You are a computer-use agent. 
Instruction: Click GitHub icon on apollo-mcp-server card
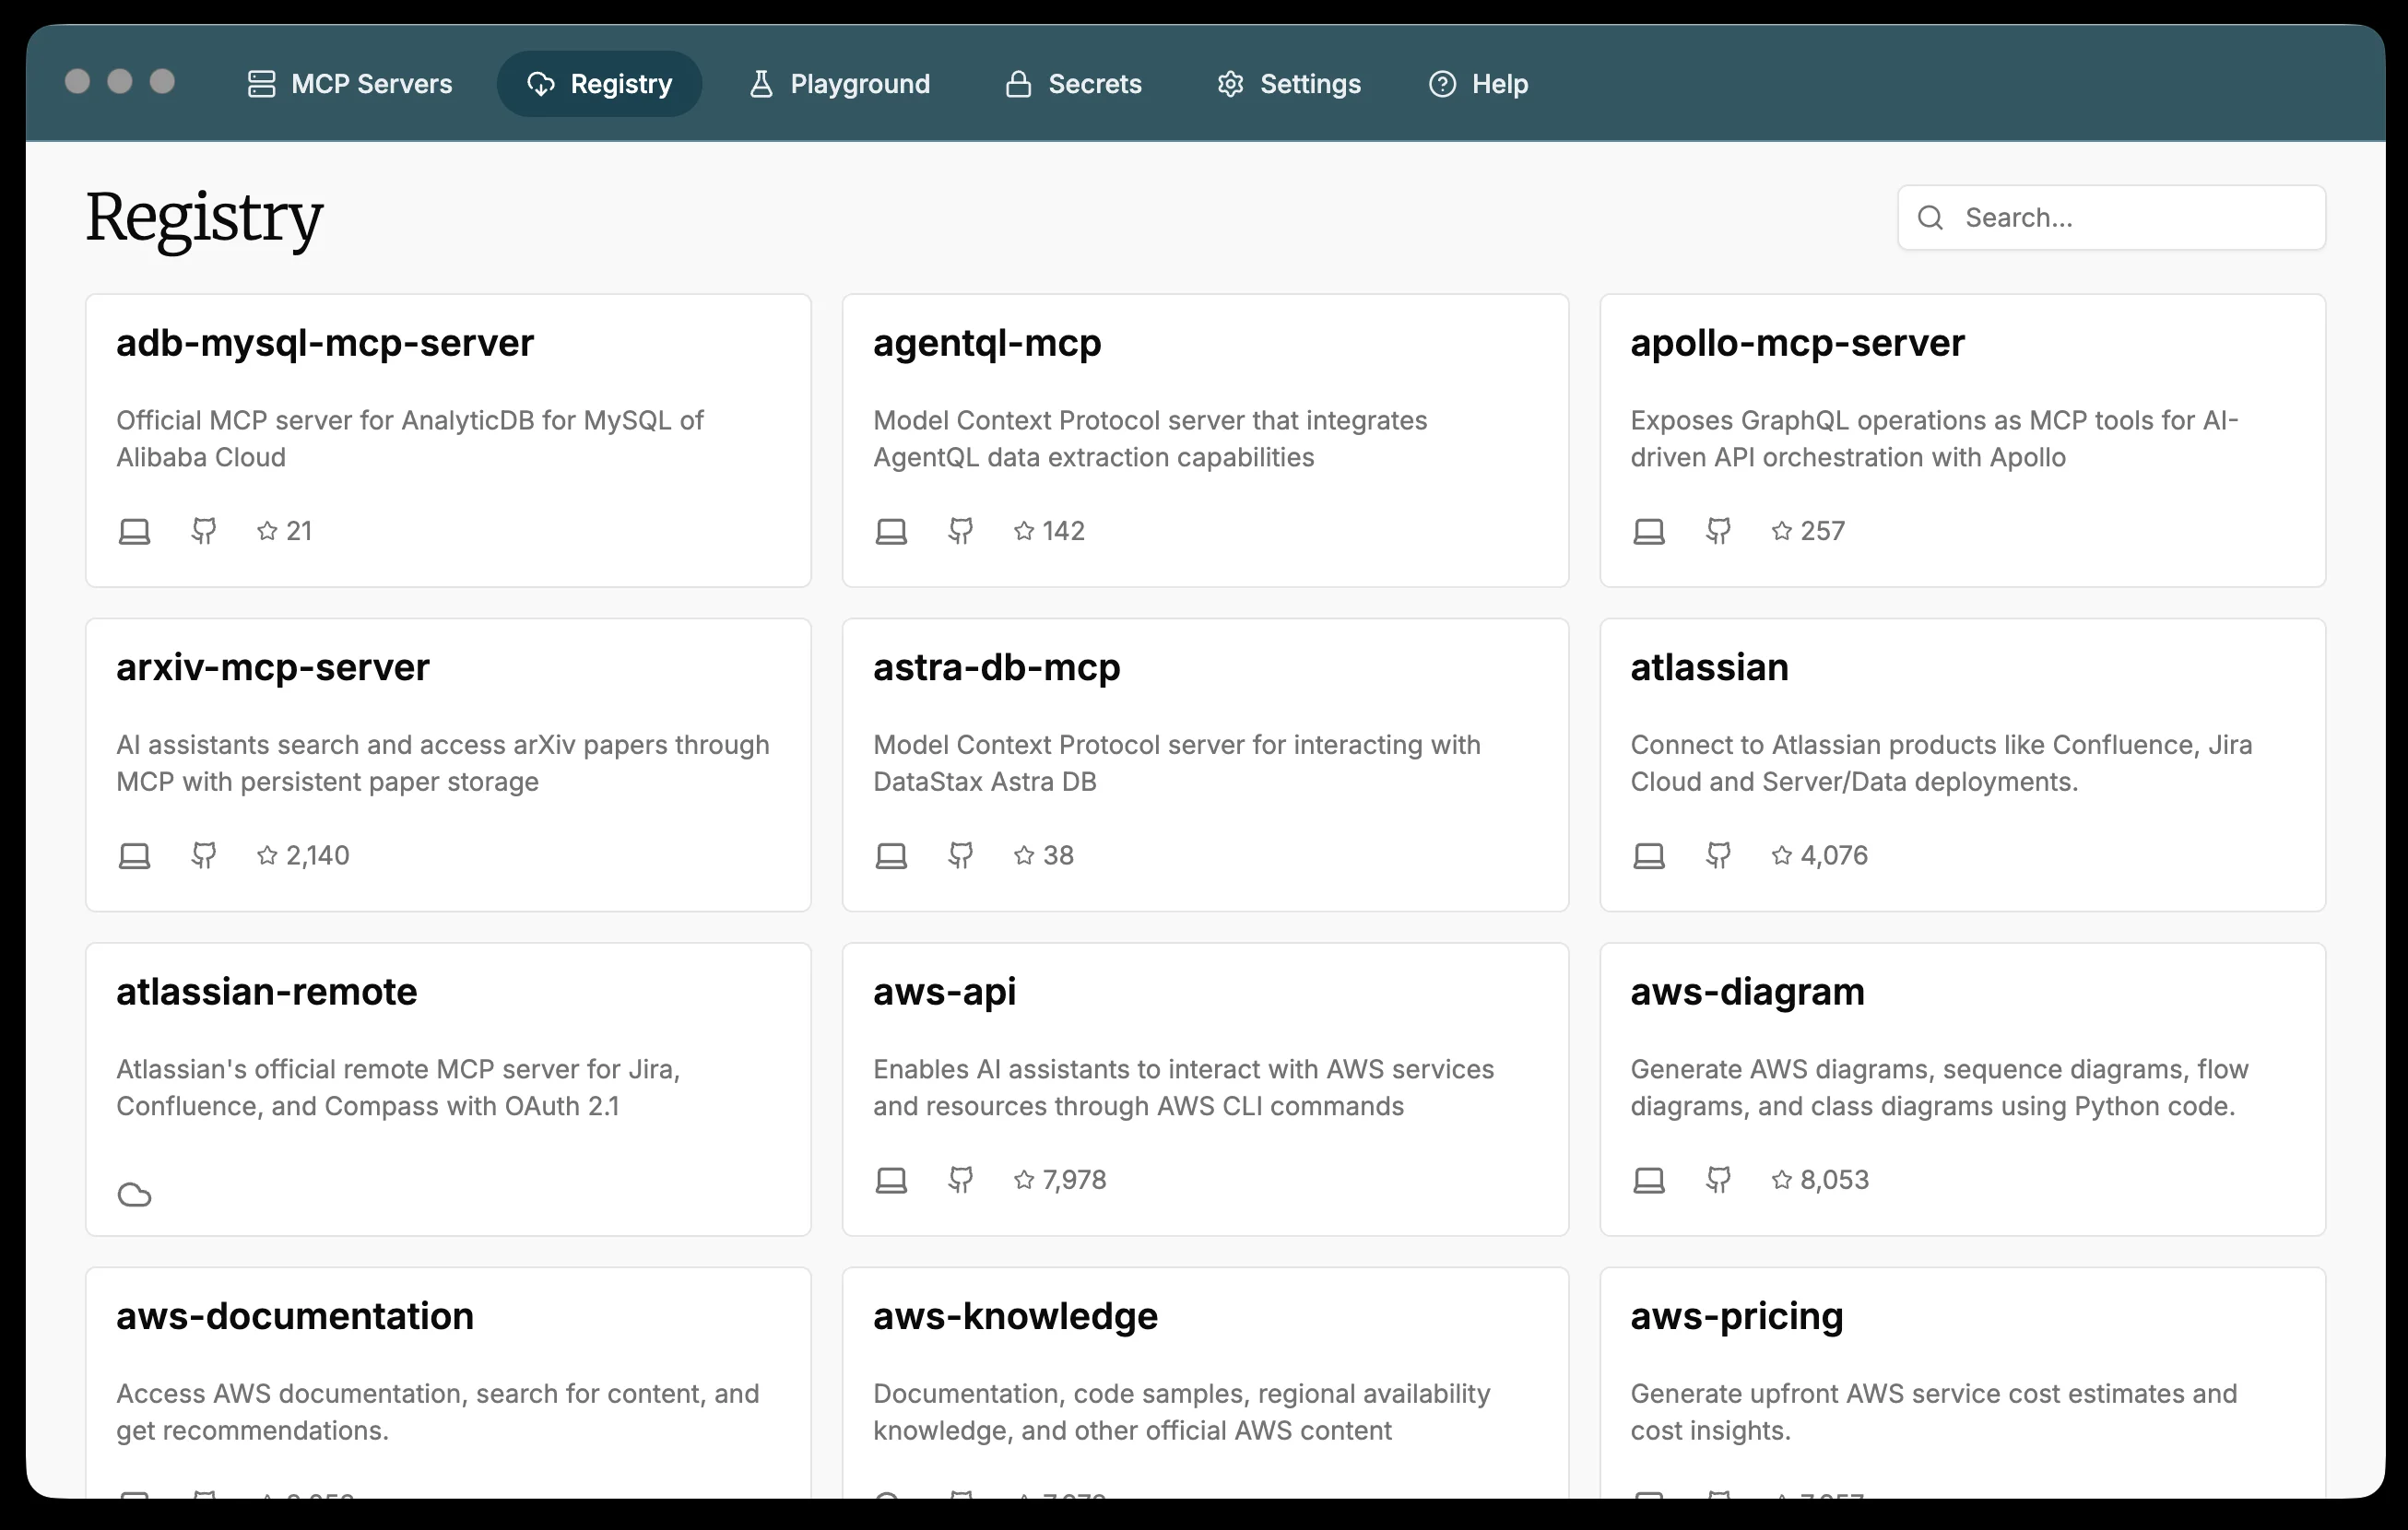(1718, 531)
